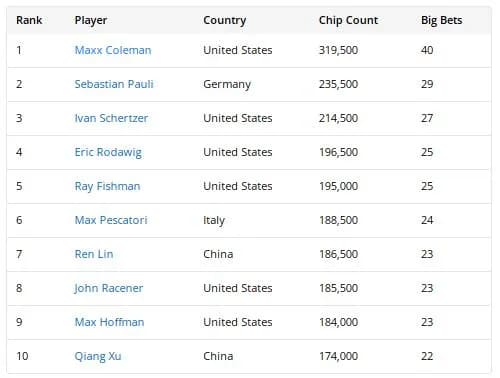Follow the Ivan Schertzer link
This screenshot has height=378, width=500.
pos(111,118)
